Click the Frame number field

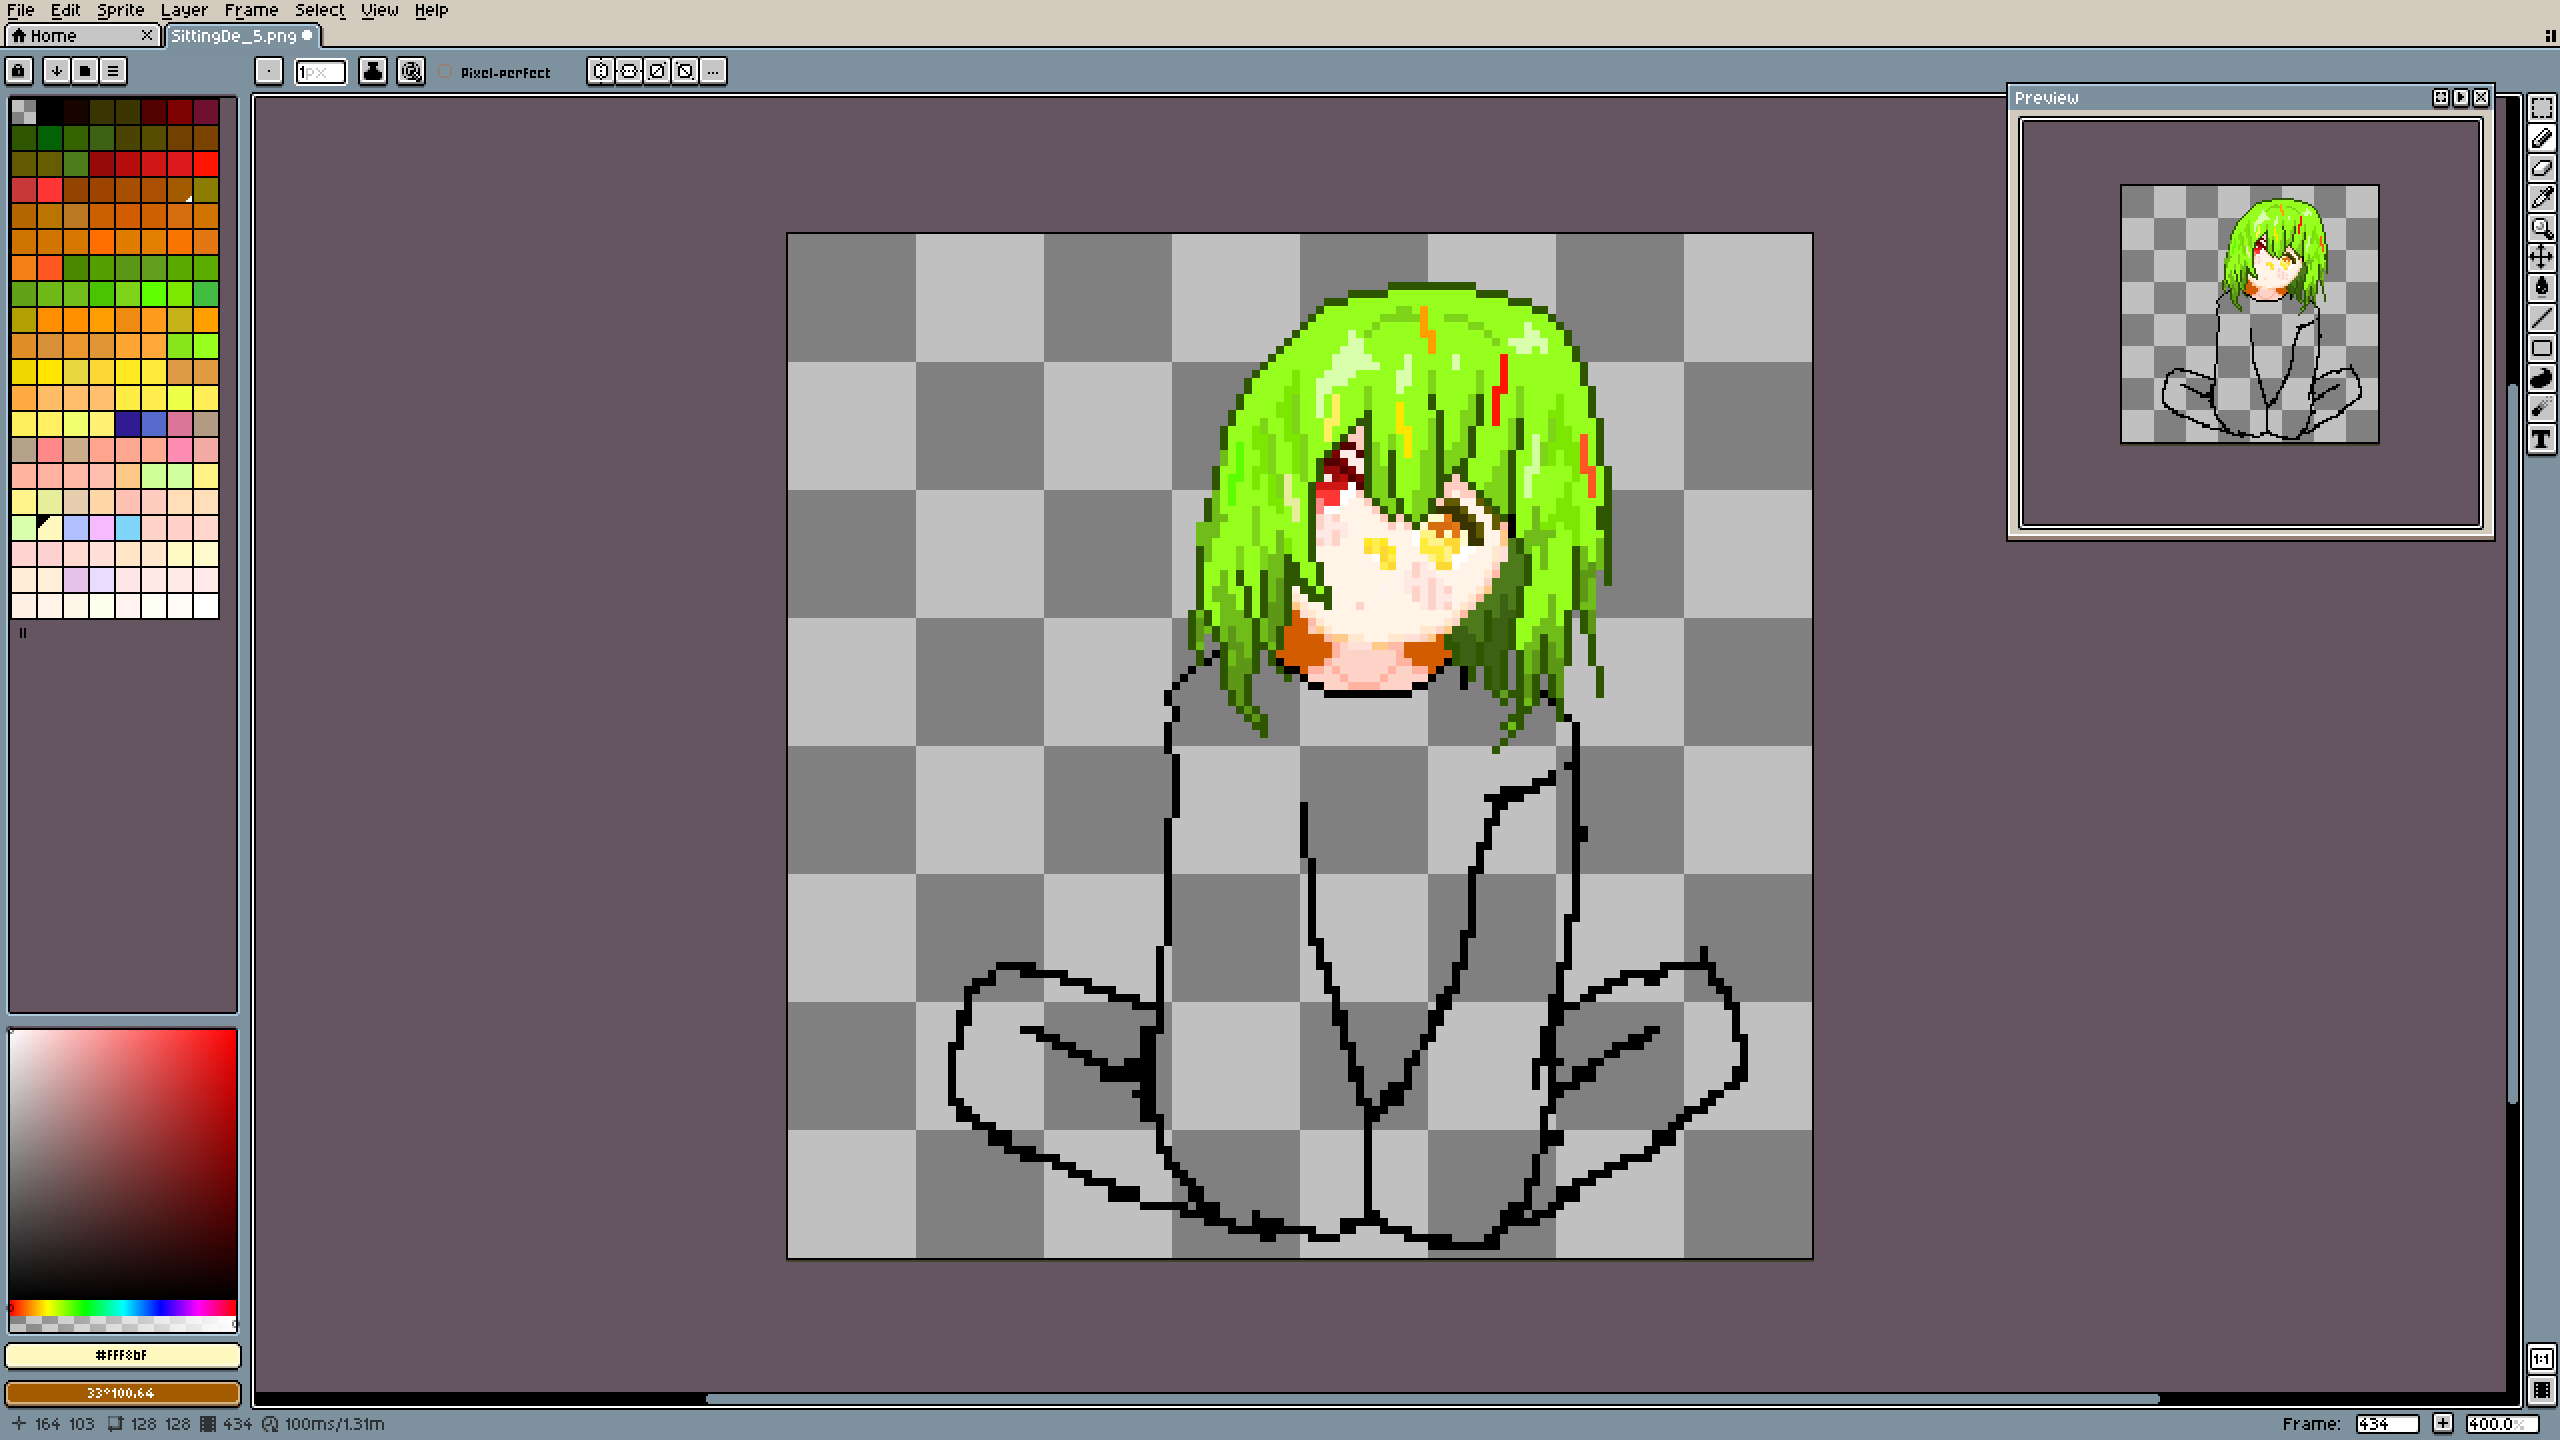tap(2387, 1424)
